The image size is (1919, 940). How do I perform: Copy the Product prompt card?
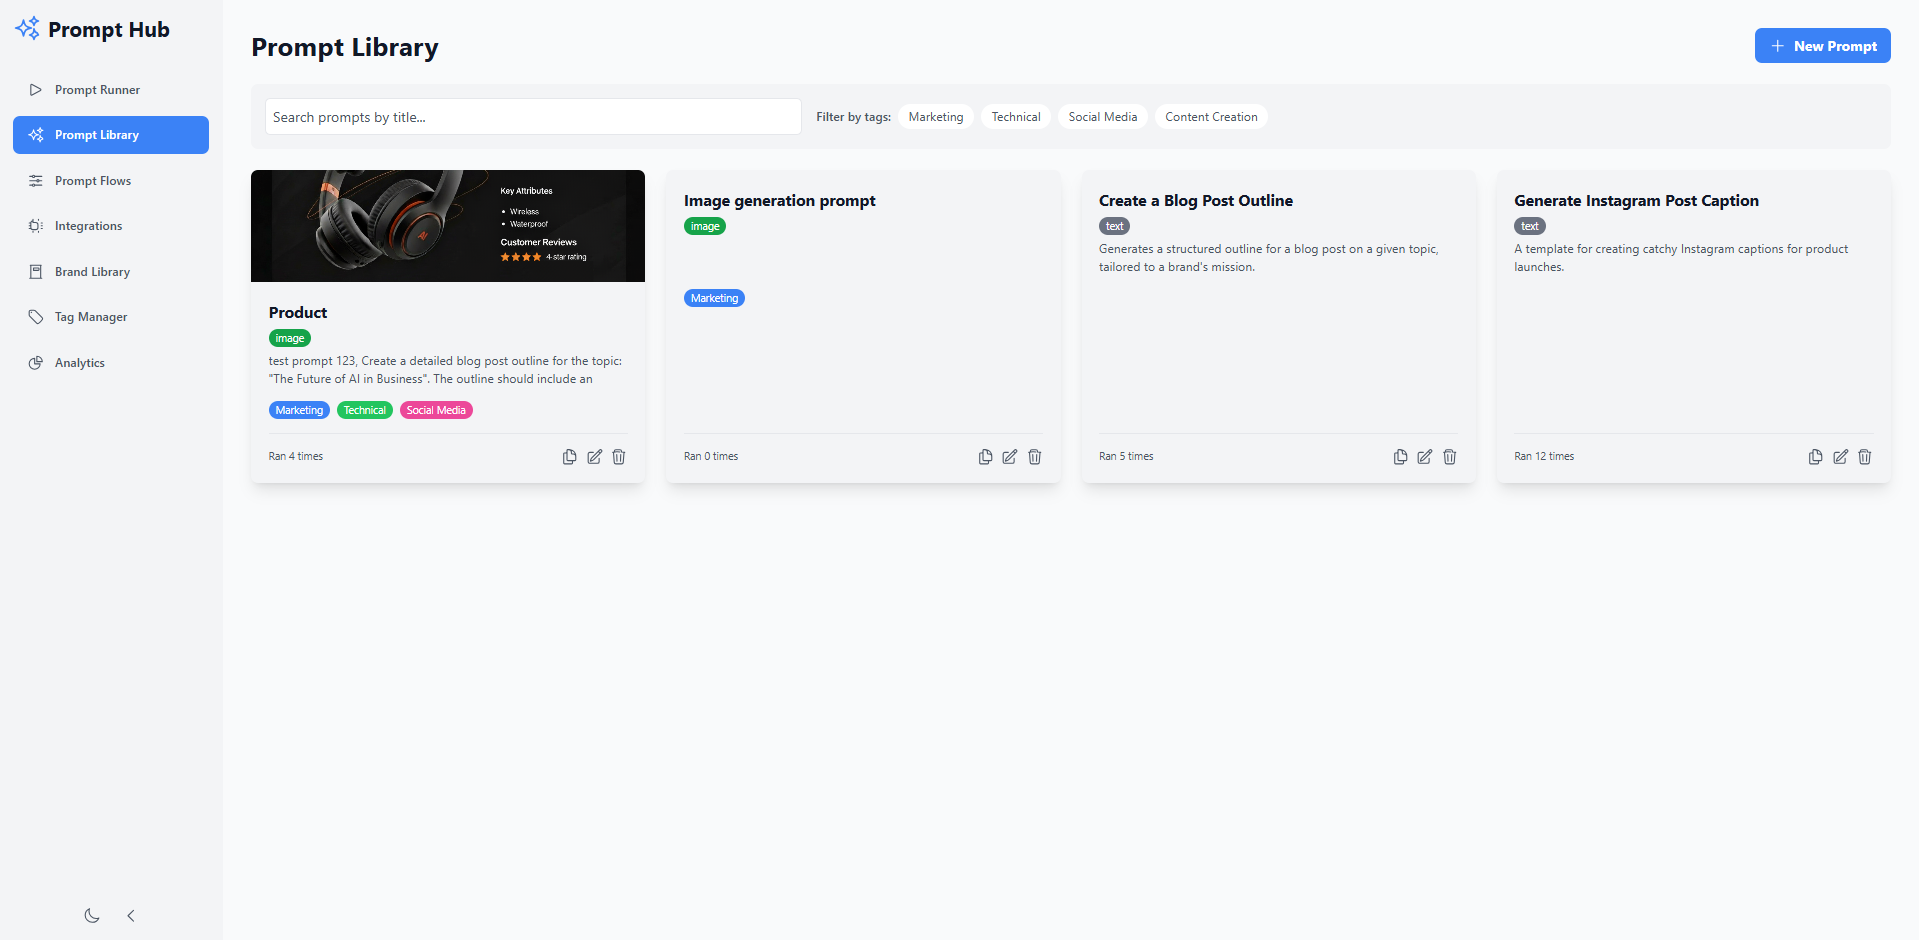(x=569, y=457)
